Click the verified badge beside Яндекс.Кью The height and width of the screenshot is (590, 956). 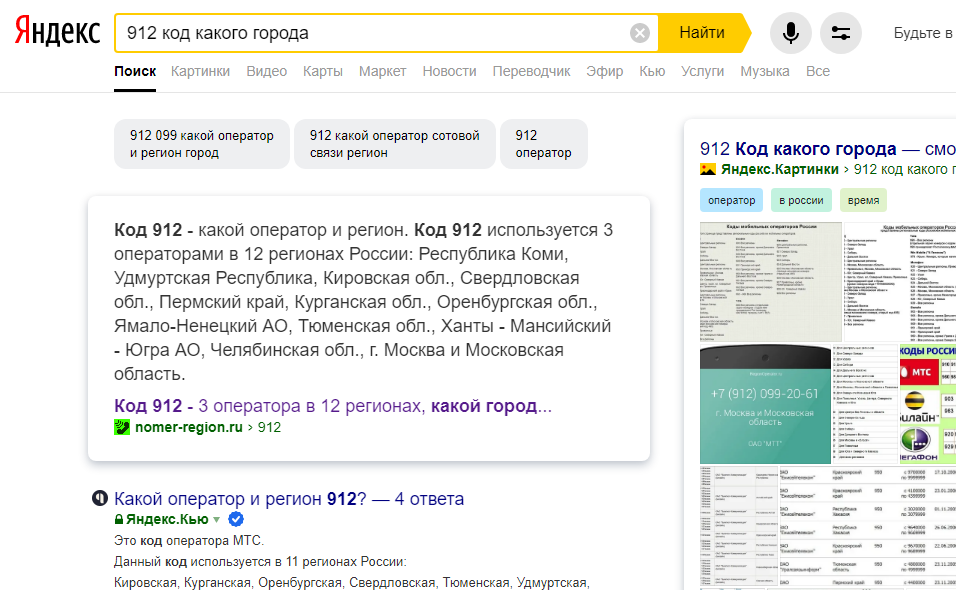[x=236, y=519]
